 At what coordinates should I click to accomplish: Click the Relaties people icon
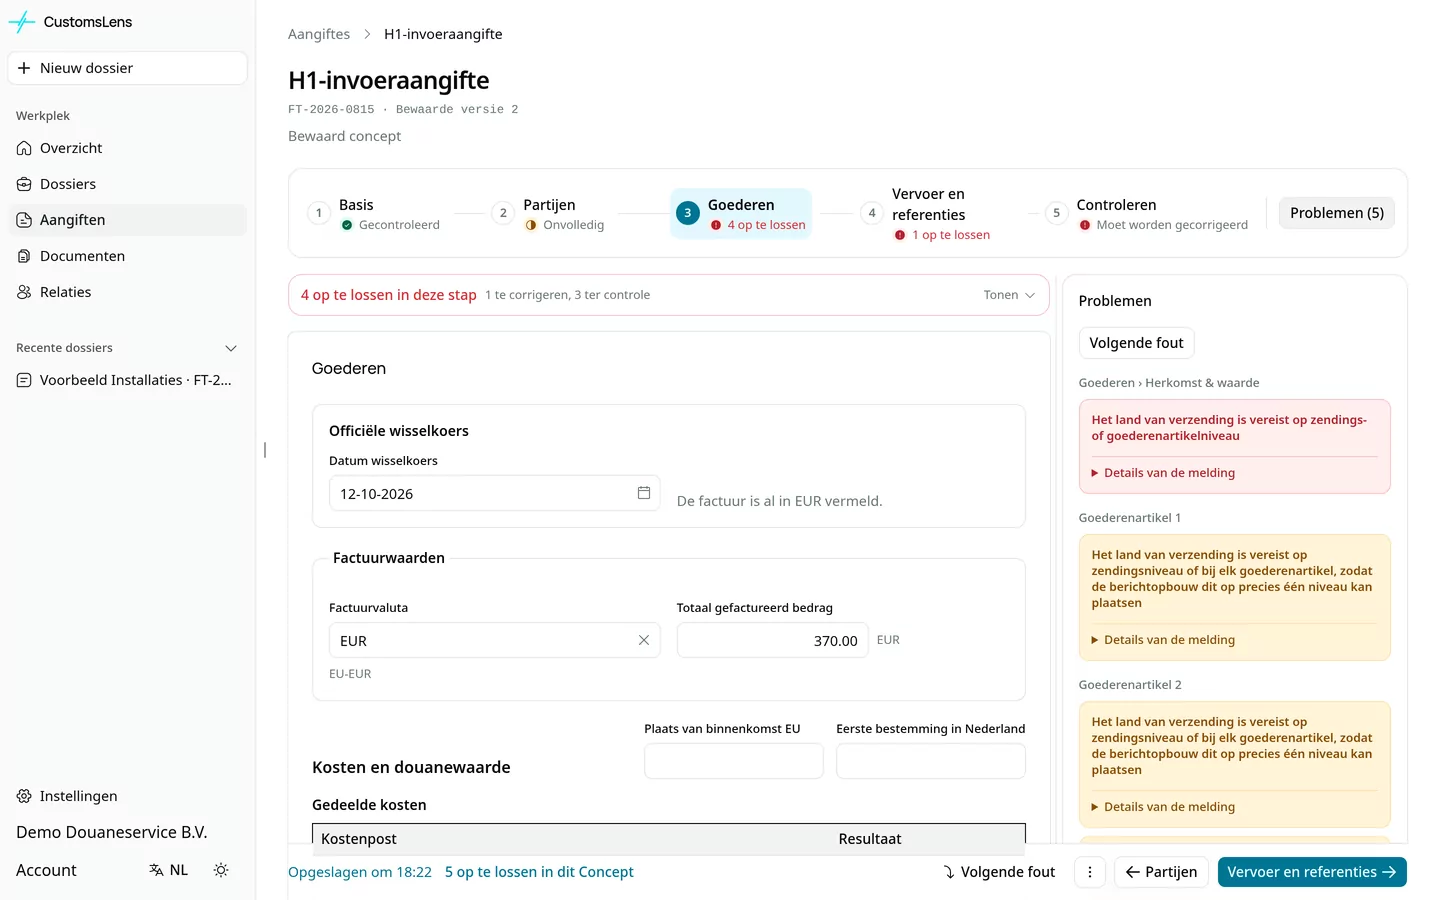[24, 292]
